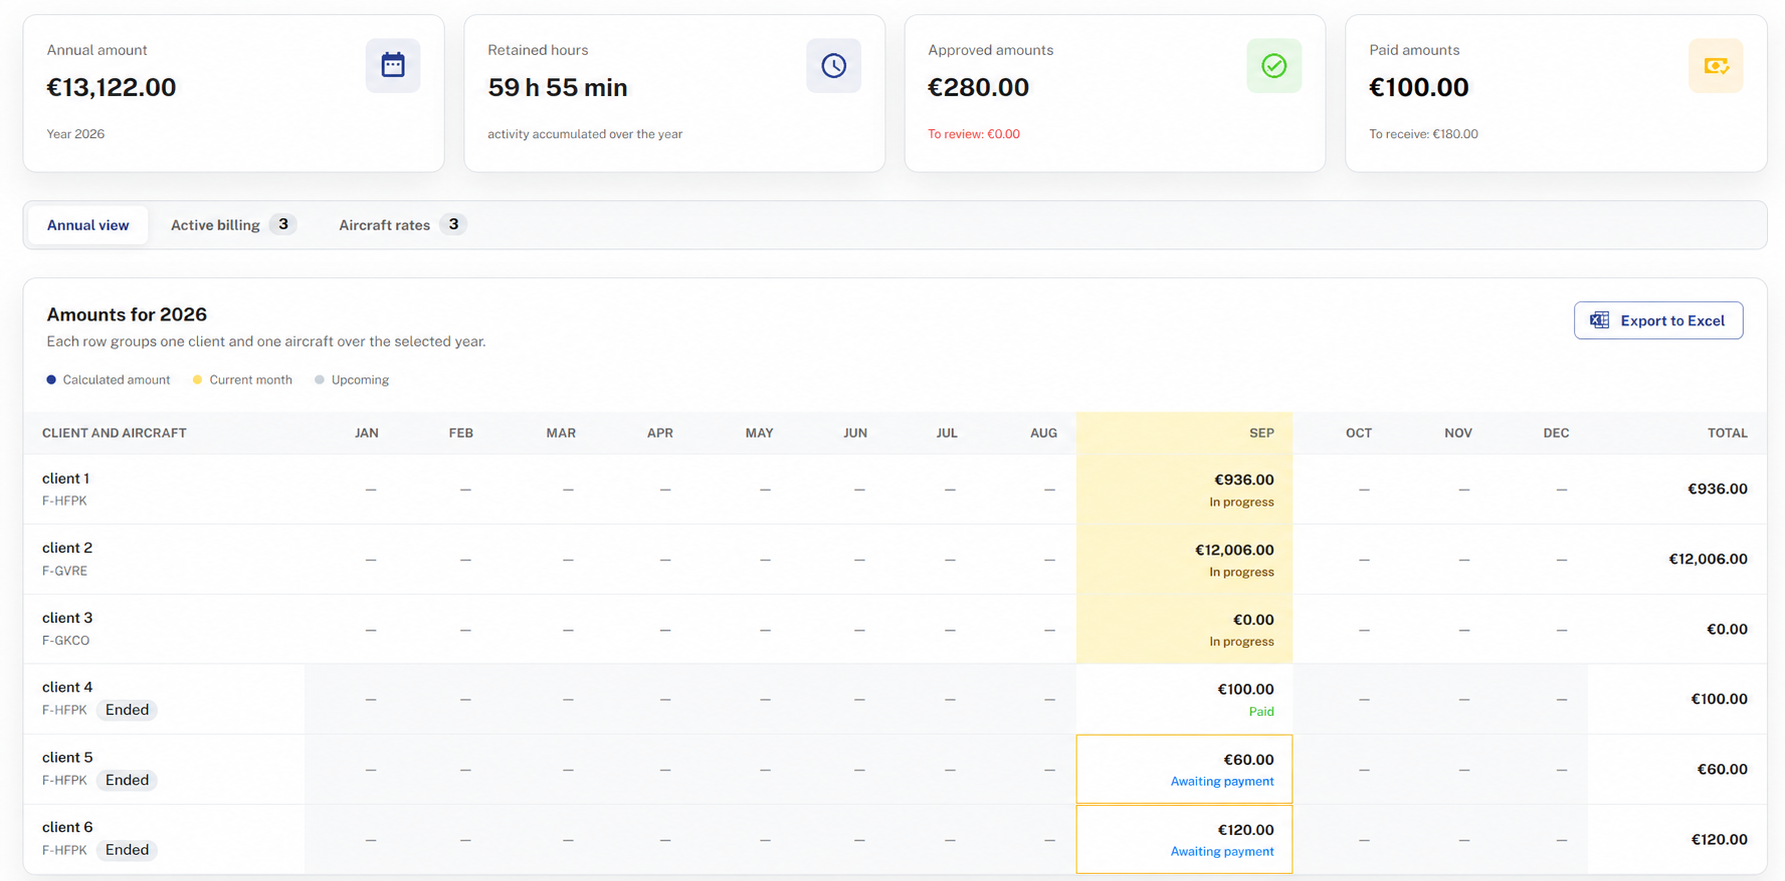
Task: Click the Upcoming legend label
Action: 360,380
